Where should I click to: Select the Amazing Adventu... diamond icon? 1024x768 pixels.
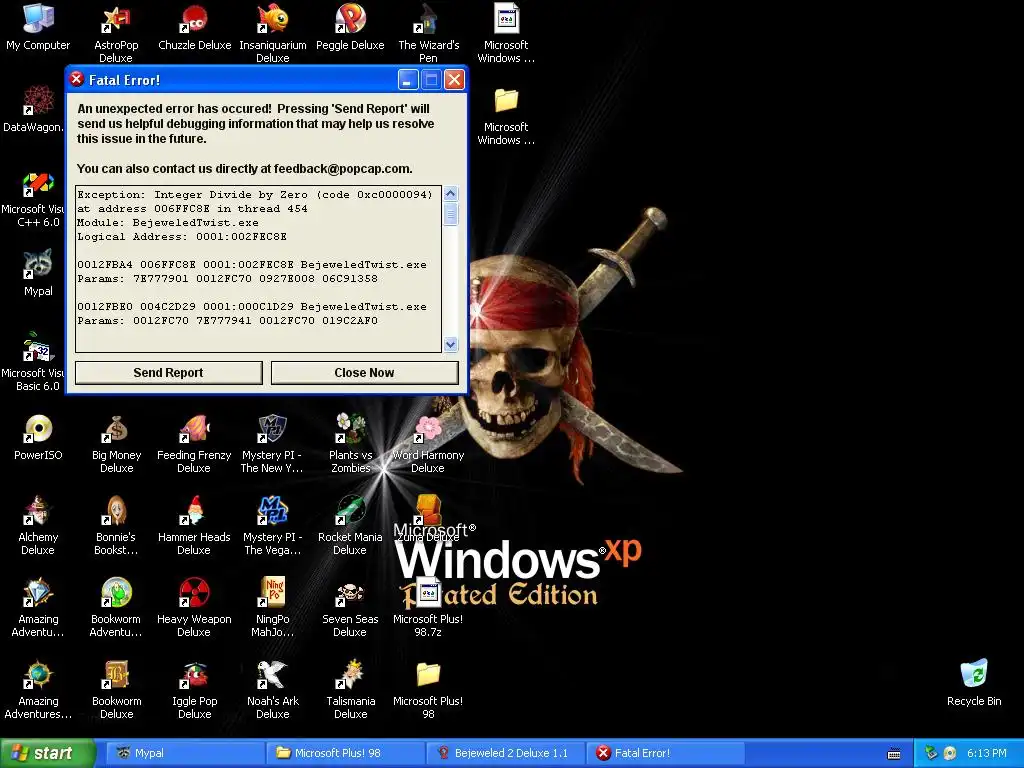point(38,593)
